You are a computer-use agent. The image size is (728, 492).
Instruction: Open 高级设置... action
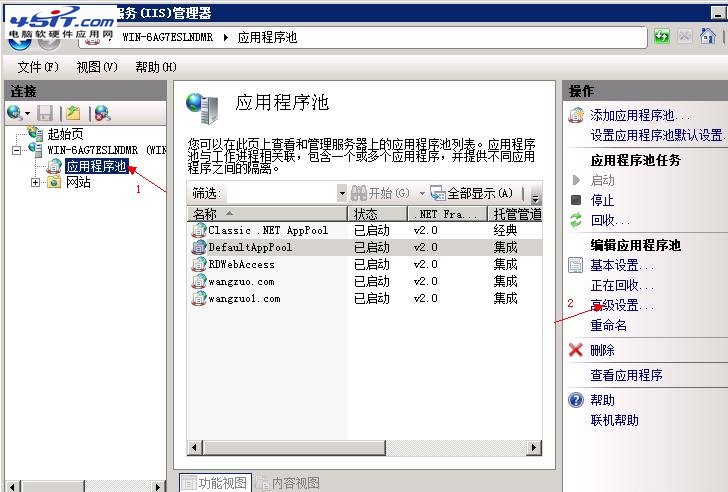[622, 305]
